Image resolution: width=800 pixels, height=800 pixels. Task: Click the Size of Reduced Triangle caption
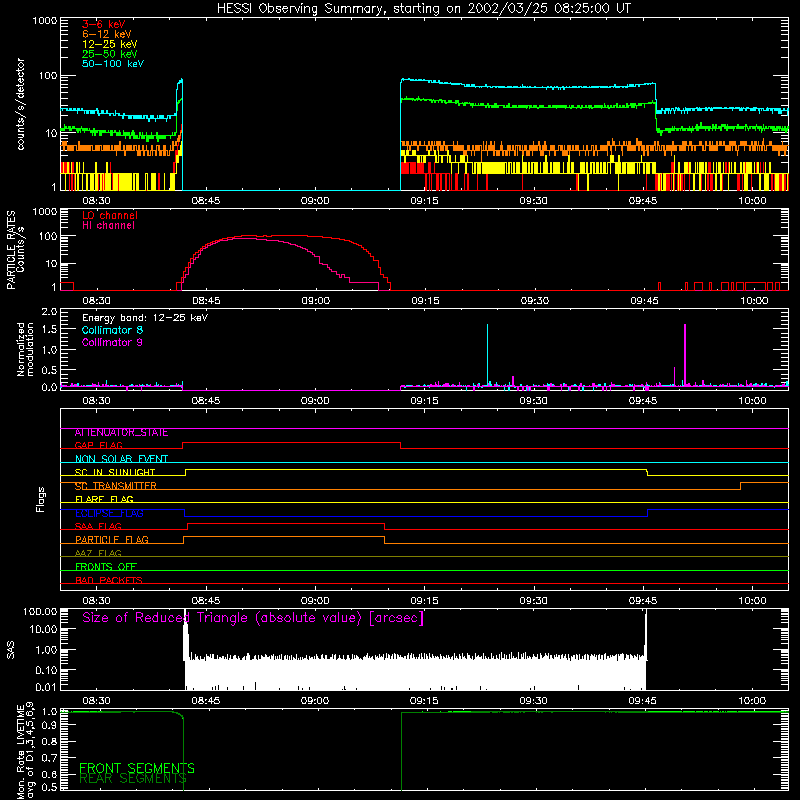tap(253, 618)
